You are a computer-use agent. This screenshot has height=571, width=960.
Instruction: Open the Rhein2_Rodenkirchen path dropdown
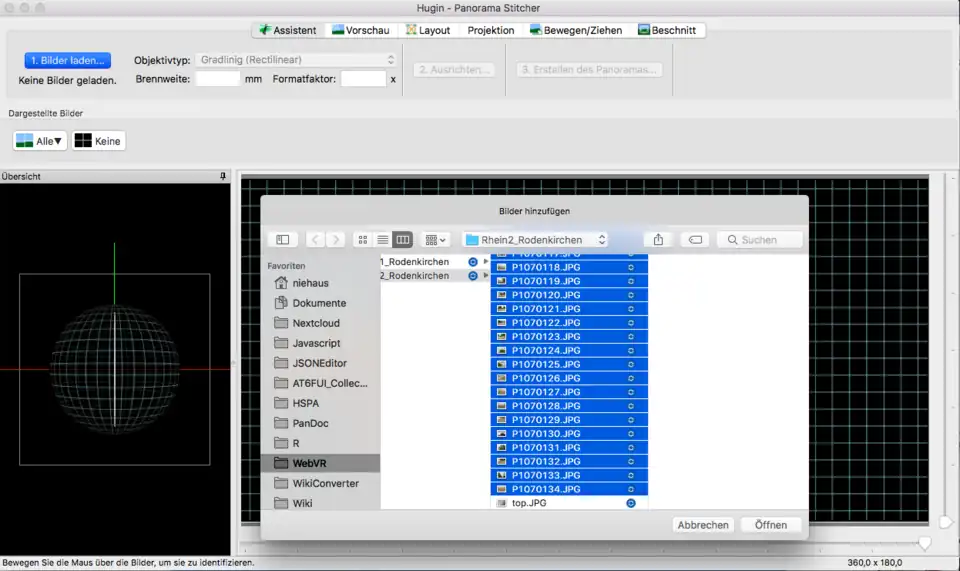click(x=535, y=240)
